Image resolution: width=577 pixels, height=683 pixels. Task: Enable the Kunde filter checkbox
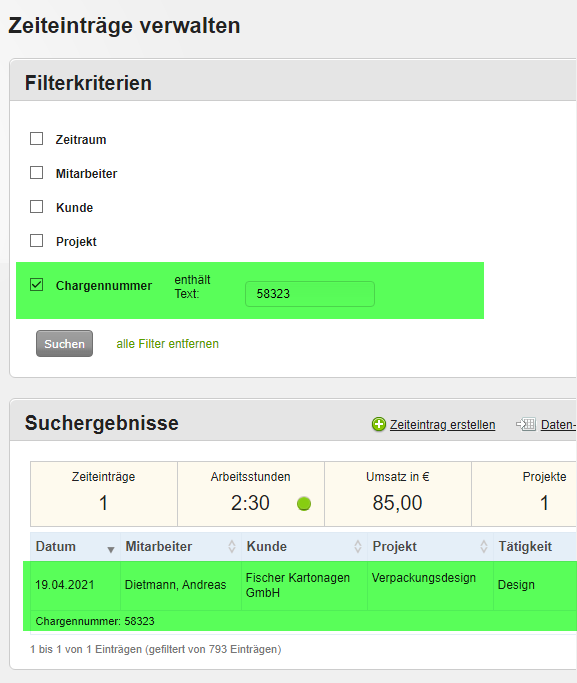pos(37,207)
